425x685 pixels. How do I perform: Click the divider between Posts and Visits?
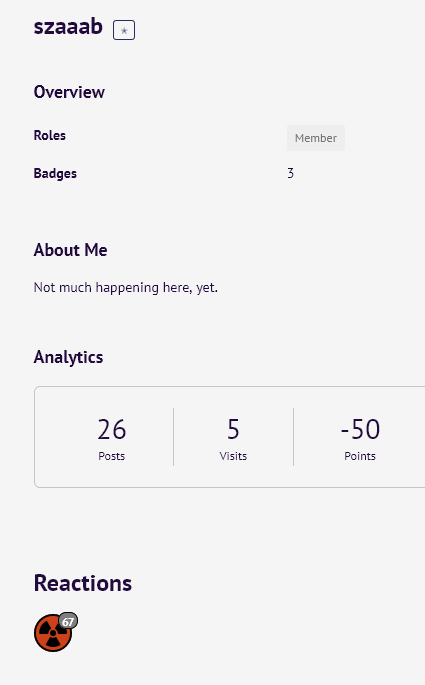(x=173, y=437)
